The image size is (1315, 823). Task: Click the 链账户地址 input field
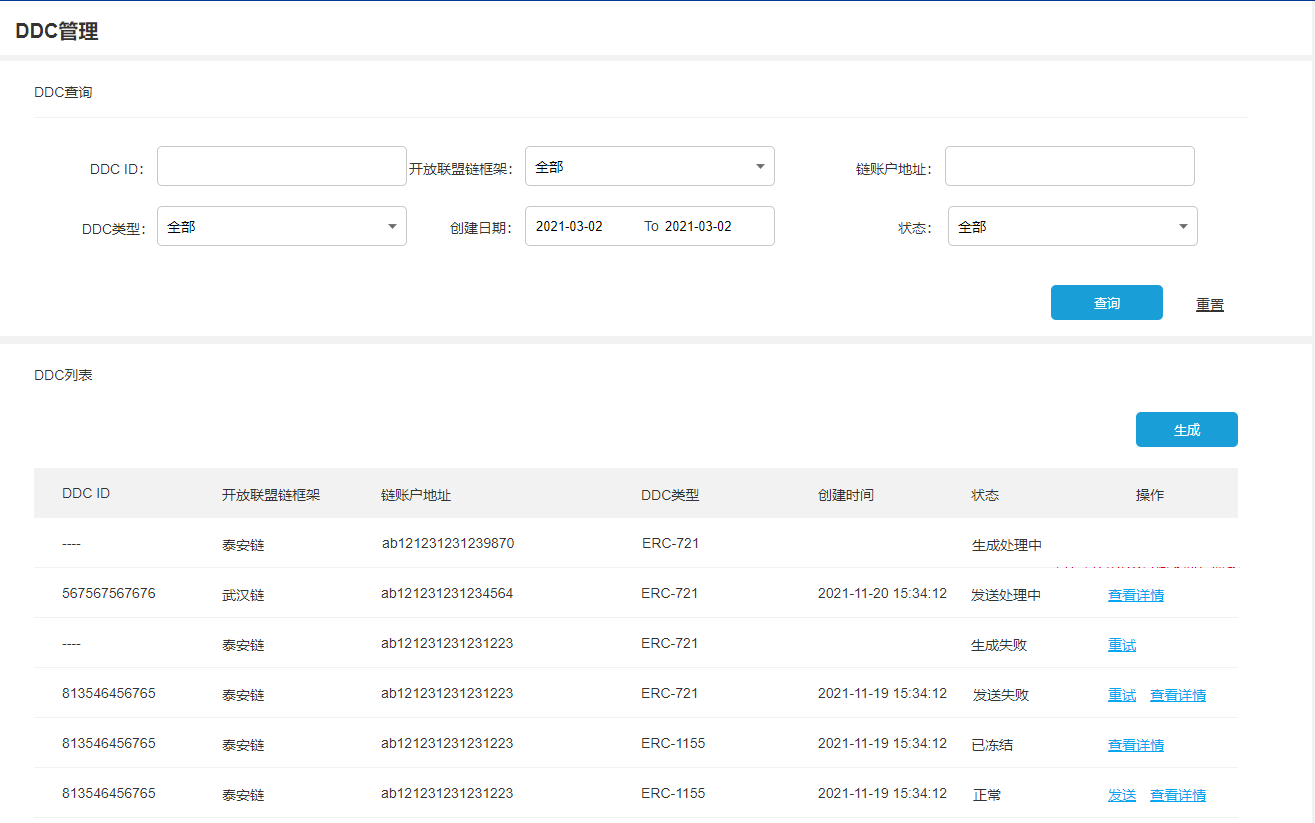click(x=1070, y=166)
